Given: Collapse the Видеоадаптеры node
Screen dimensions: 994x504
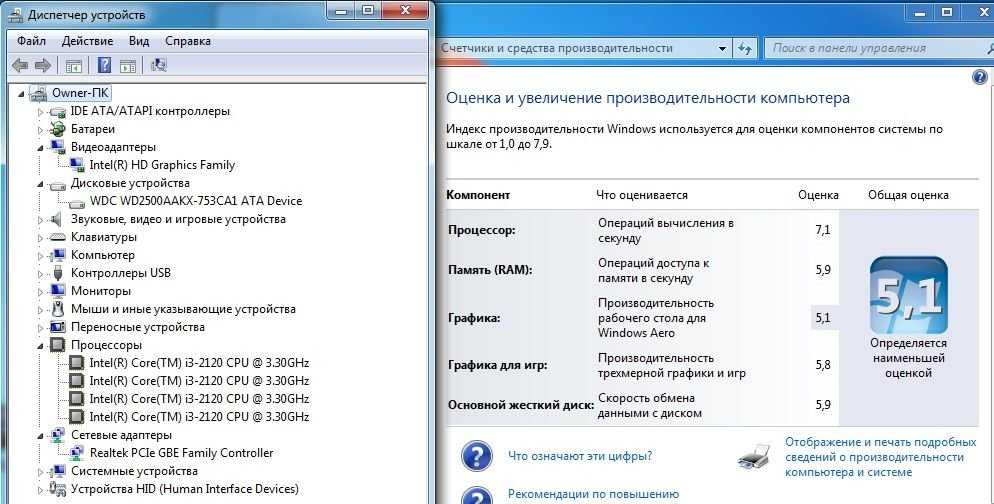Looking at the screenshot, I should pos(41,147).
